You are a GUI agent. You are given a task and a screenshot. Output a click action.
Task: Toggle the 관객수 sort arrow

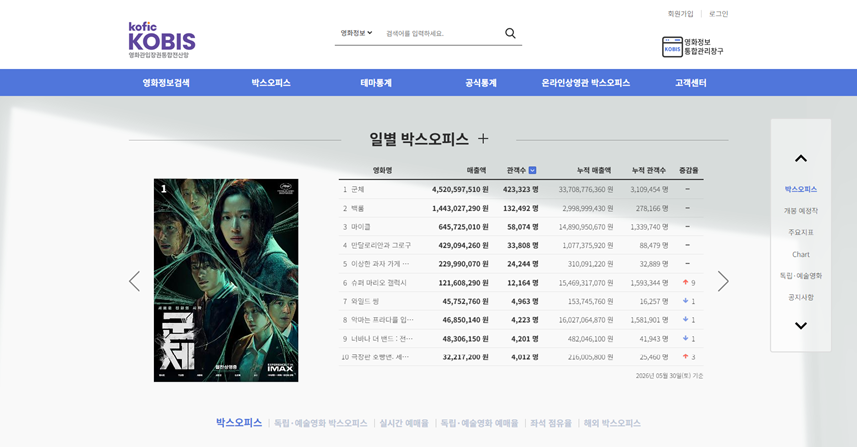532,170
